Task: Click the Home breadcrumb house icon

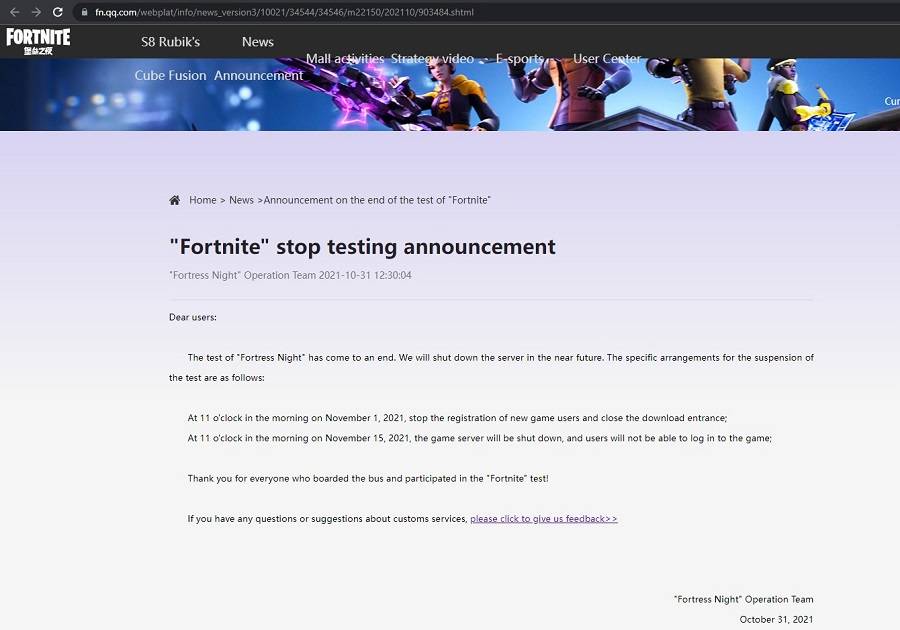Action: [x=174, y=199]
